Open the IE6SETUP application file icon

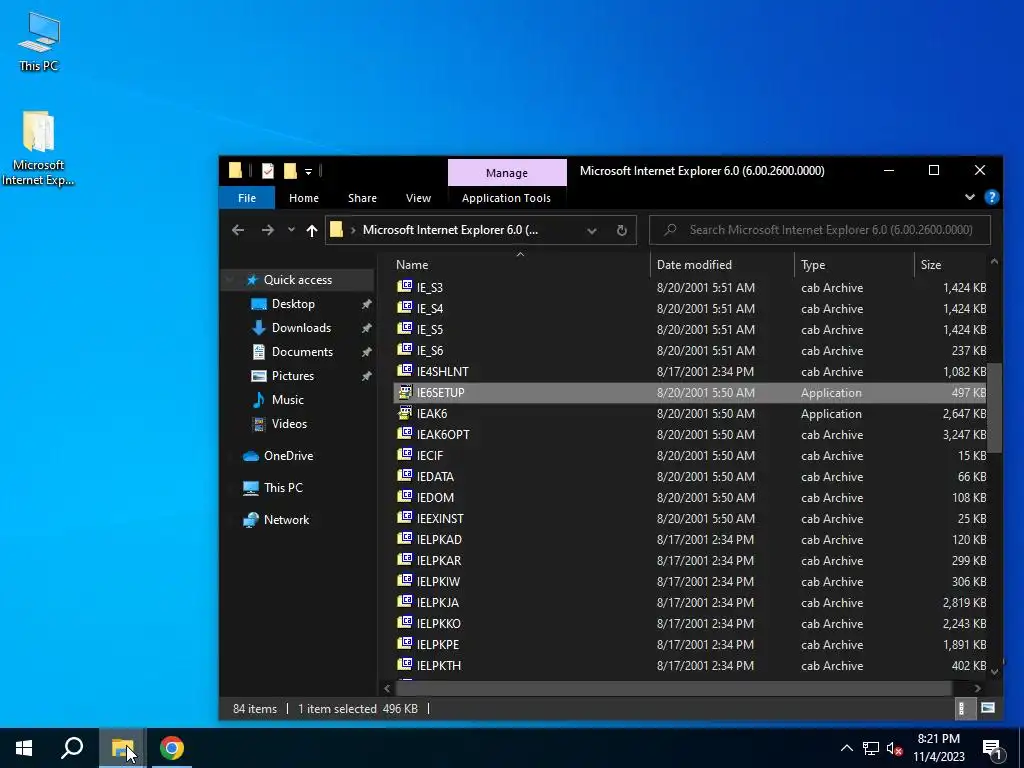pos(406,392)
